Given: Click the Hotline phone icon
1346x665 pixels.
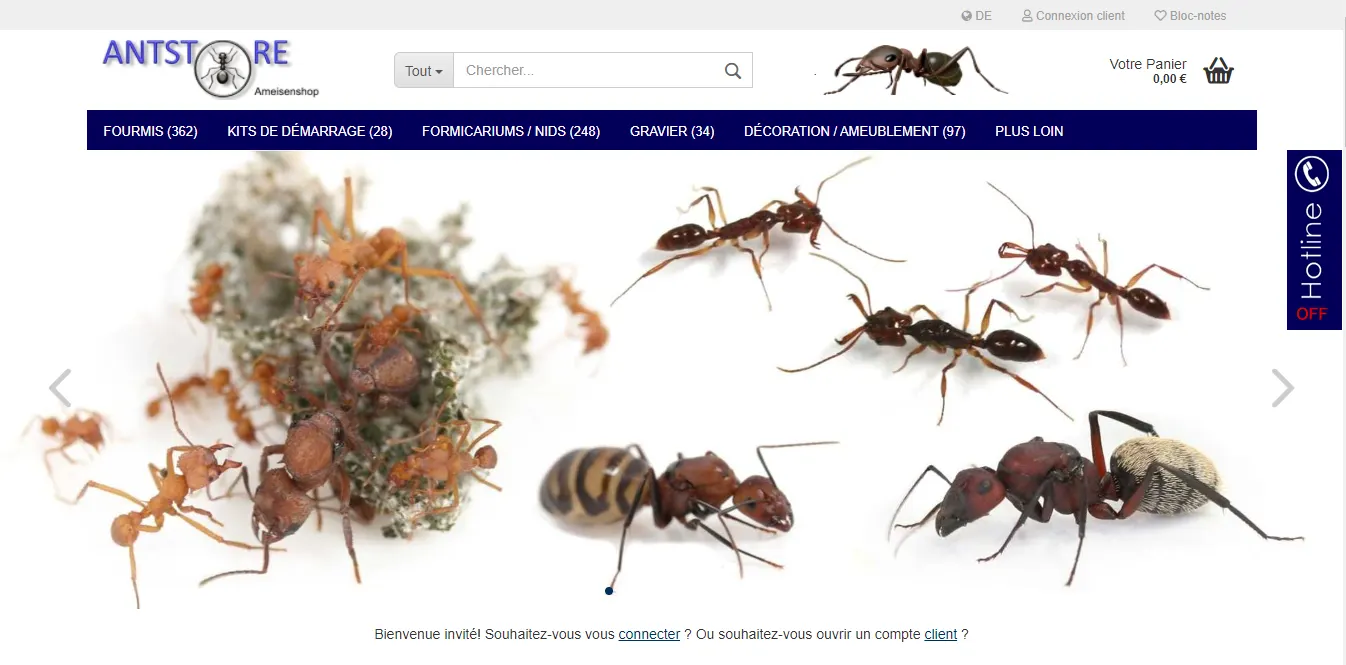Looking at the screenshot, I should [1311, 174].
